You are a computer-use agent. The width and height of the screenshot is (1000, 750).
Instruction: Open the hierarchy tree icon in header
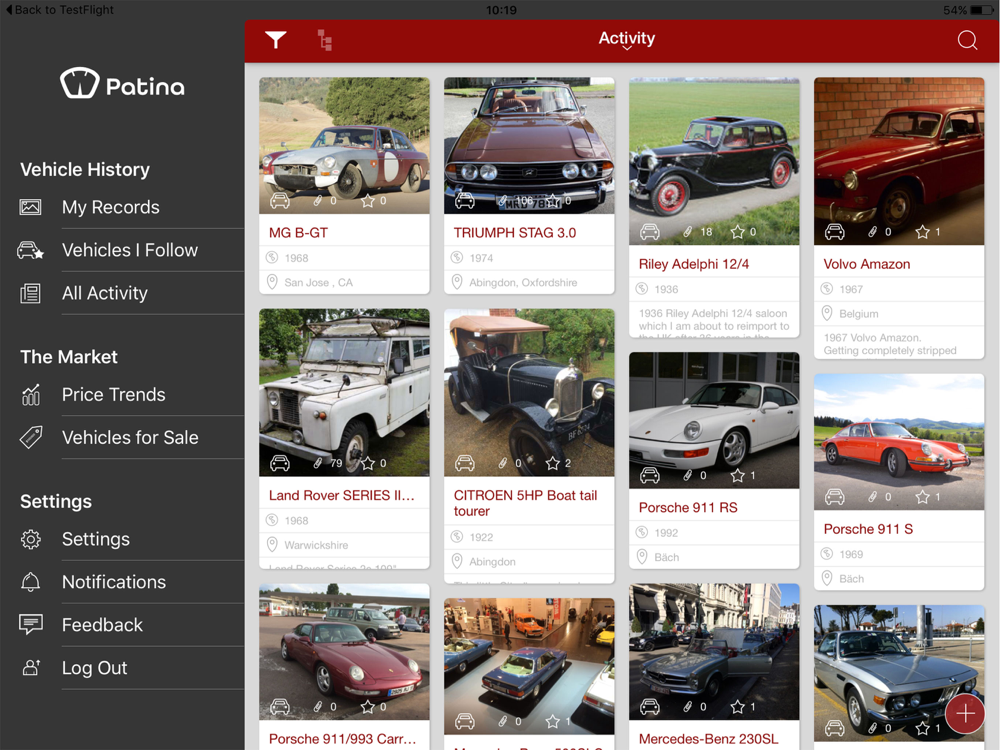click(325, 40)
